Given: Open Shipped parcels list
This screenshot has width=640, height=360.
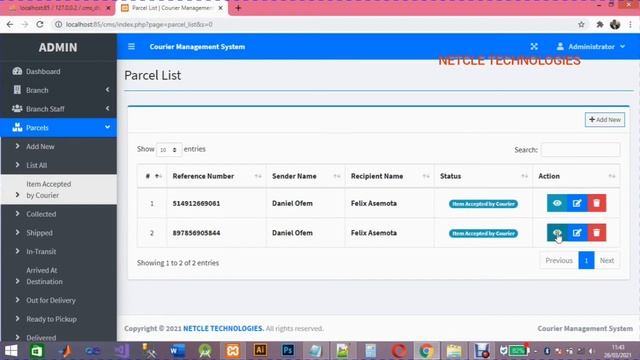Looking at the screenshot, I should click(59, 233).
